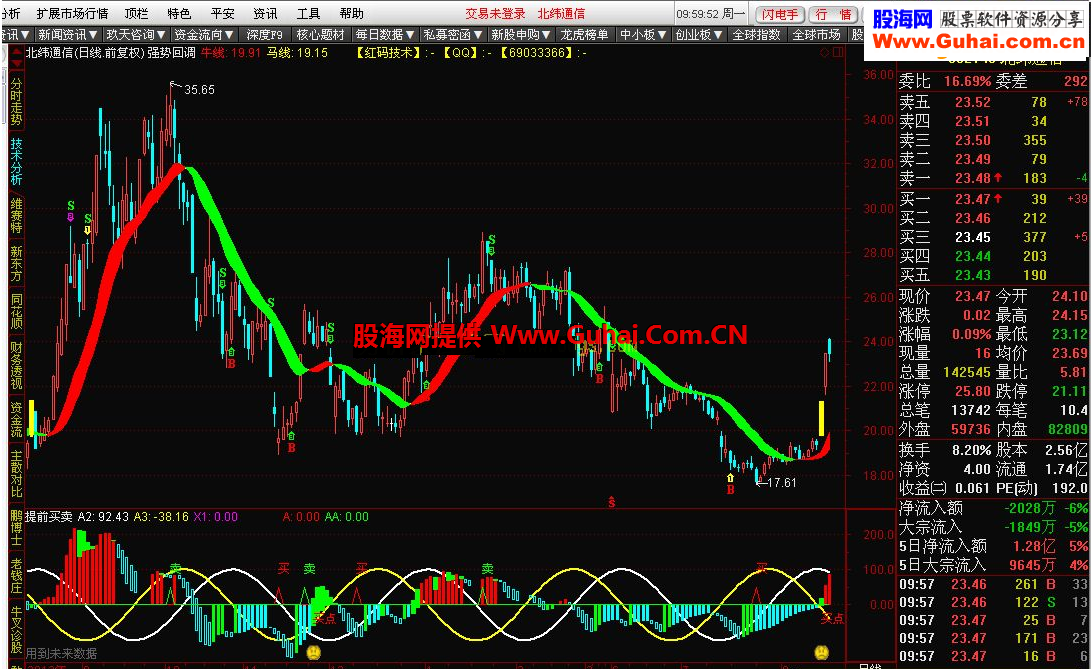1091x669 pixels.
Task: Click the 北纬通信 label in the top bar
Action: click(x=562, y=14)
